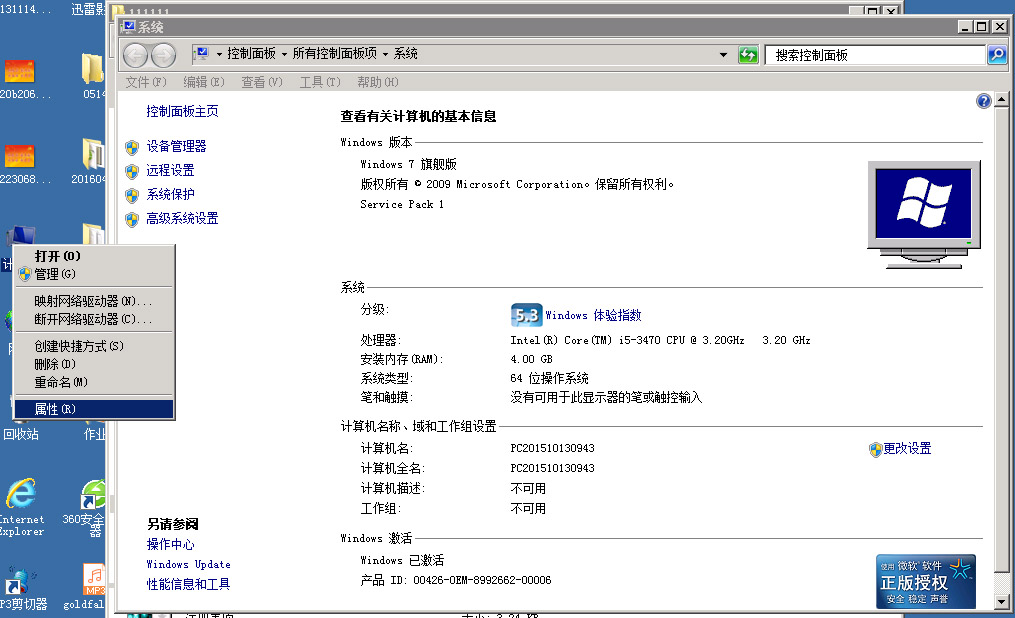Click the goldfal MP3 file desktop icon
Screen dimensions: 1015x618
pos(94,579)
